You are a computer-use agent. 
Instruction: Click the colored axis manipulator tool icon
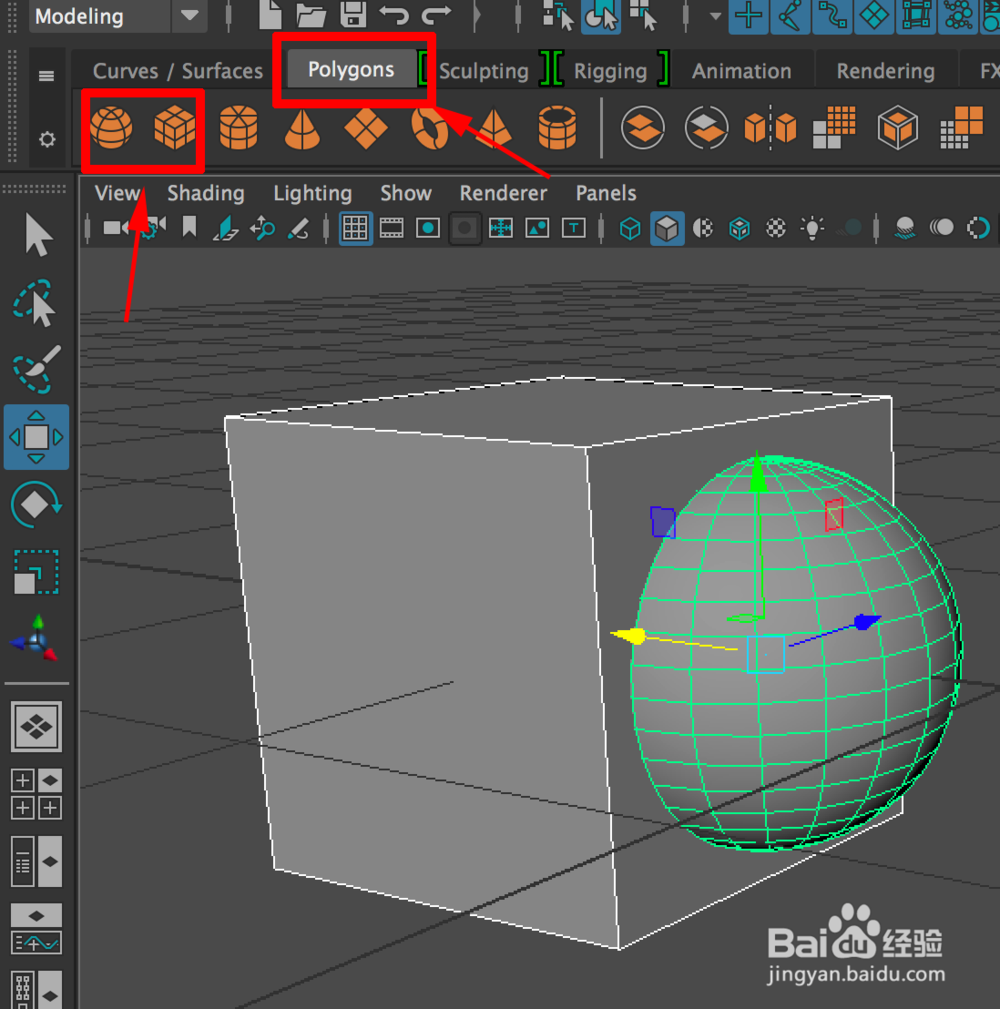35,638
